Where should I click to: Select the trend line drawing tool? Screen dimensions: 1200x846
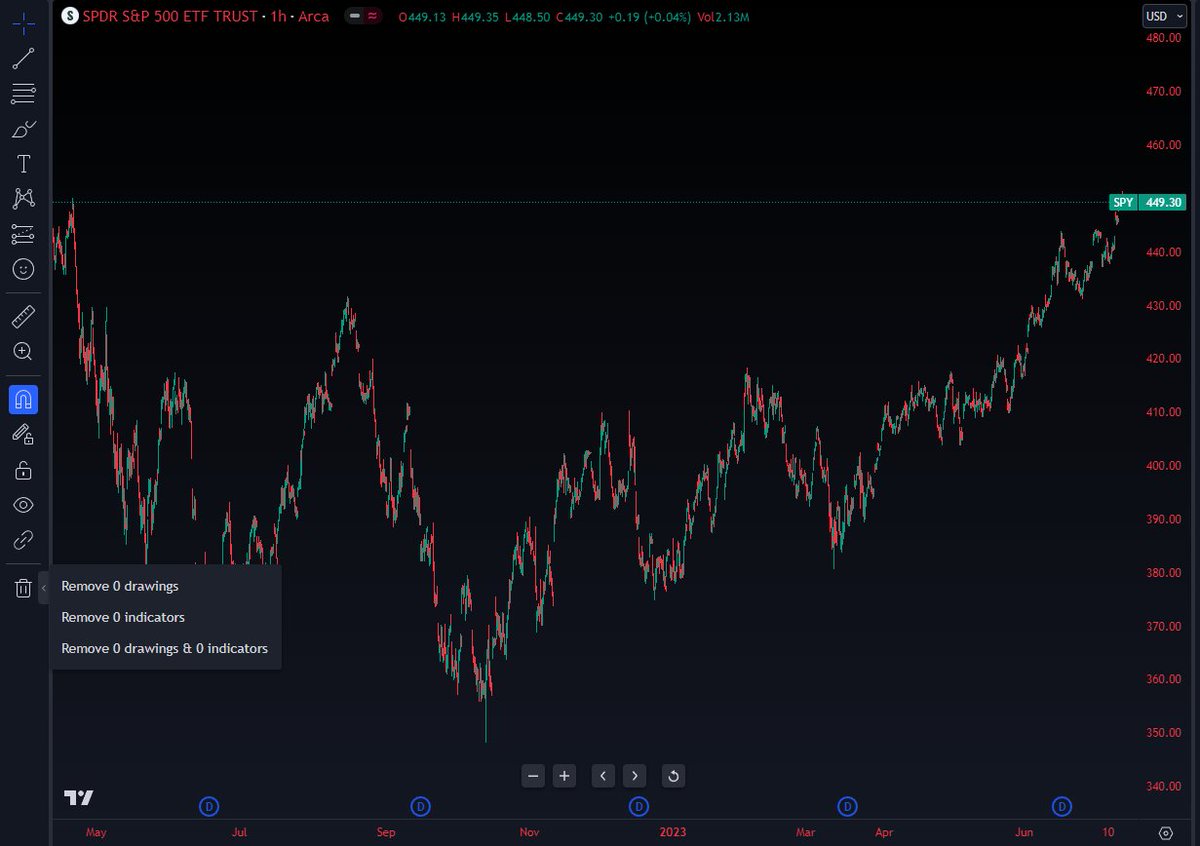pyautogui.click(x=23, y=58)
